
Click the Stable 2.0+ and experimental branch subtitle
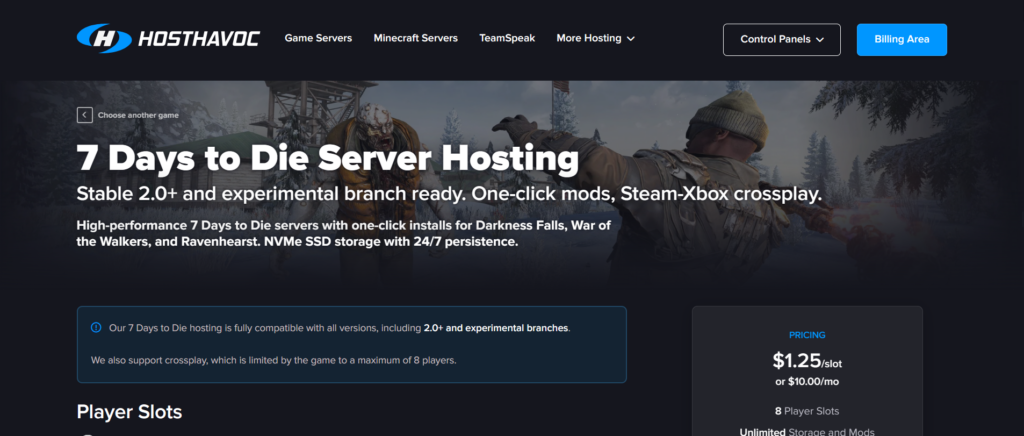[x=449, y=195]
